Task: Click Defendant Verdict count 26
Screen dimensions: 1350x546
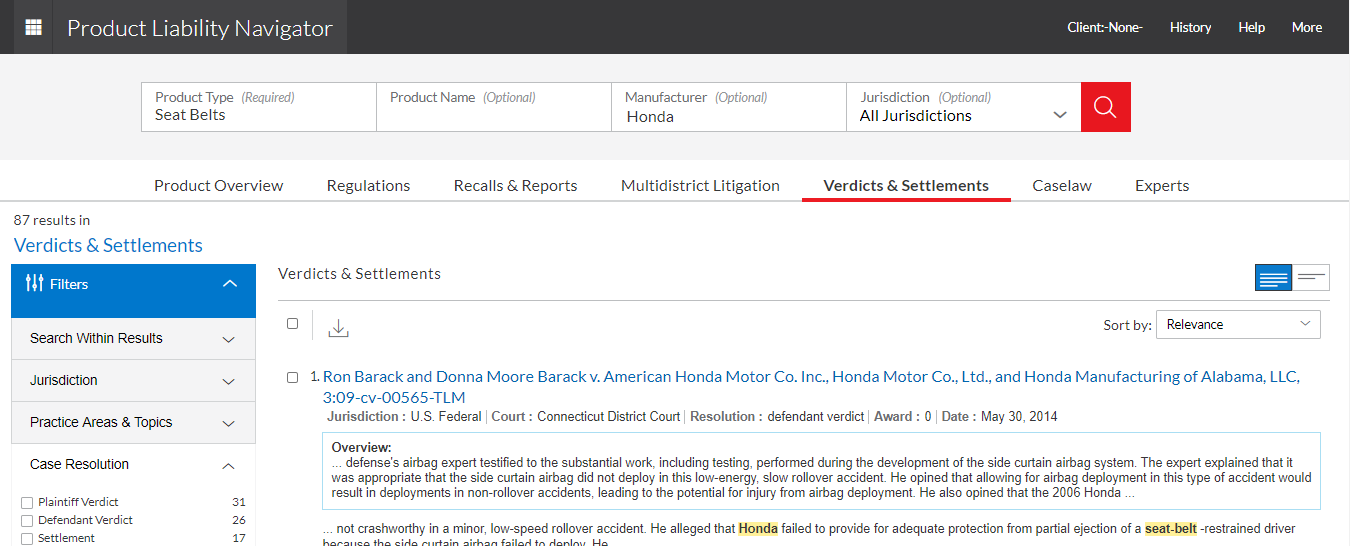Action: click(x=238, y=520)
